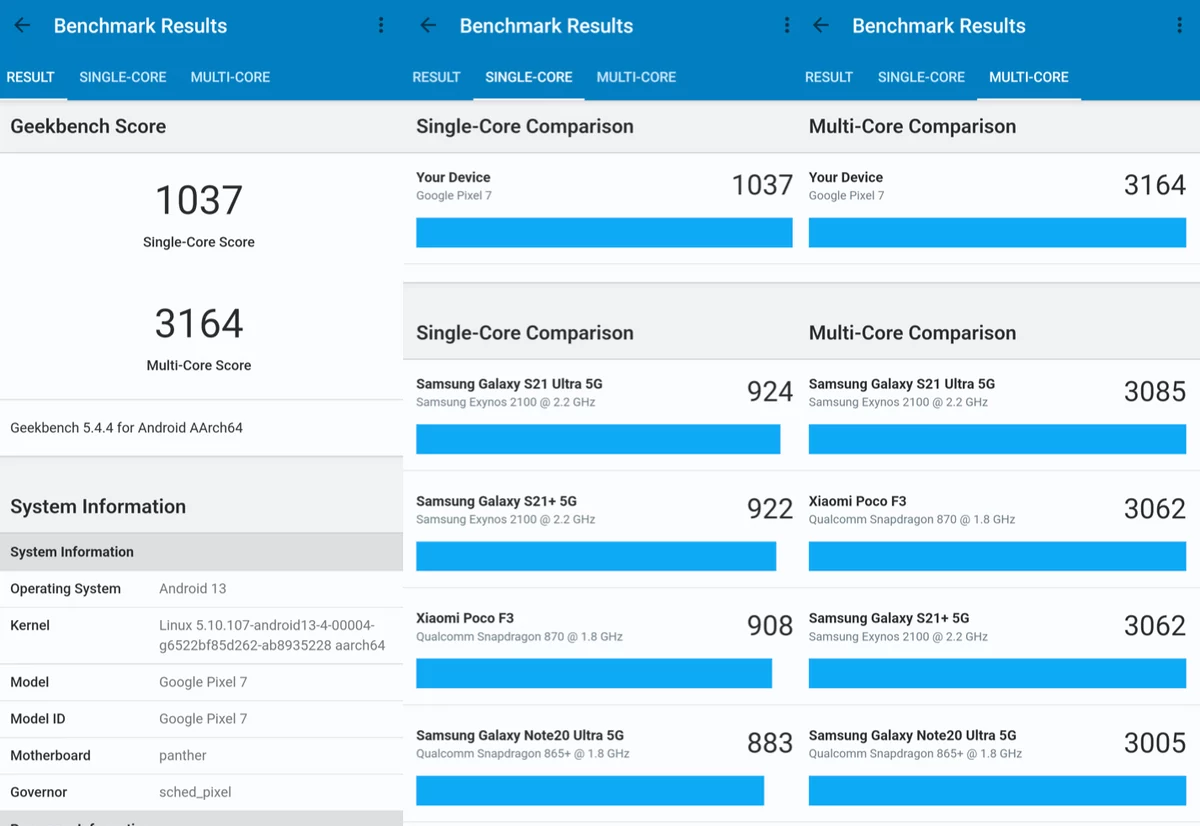This screenshot has width=1200, height=826.
Task: Tap Samsung Galaxy S21+ 5G multi-core entry 3062
Action: tap(998, 646)
